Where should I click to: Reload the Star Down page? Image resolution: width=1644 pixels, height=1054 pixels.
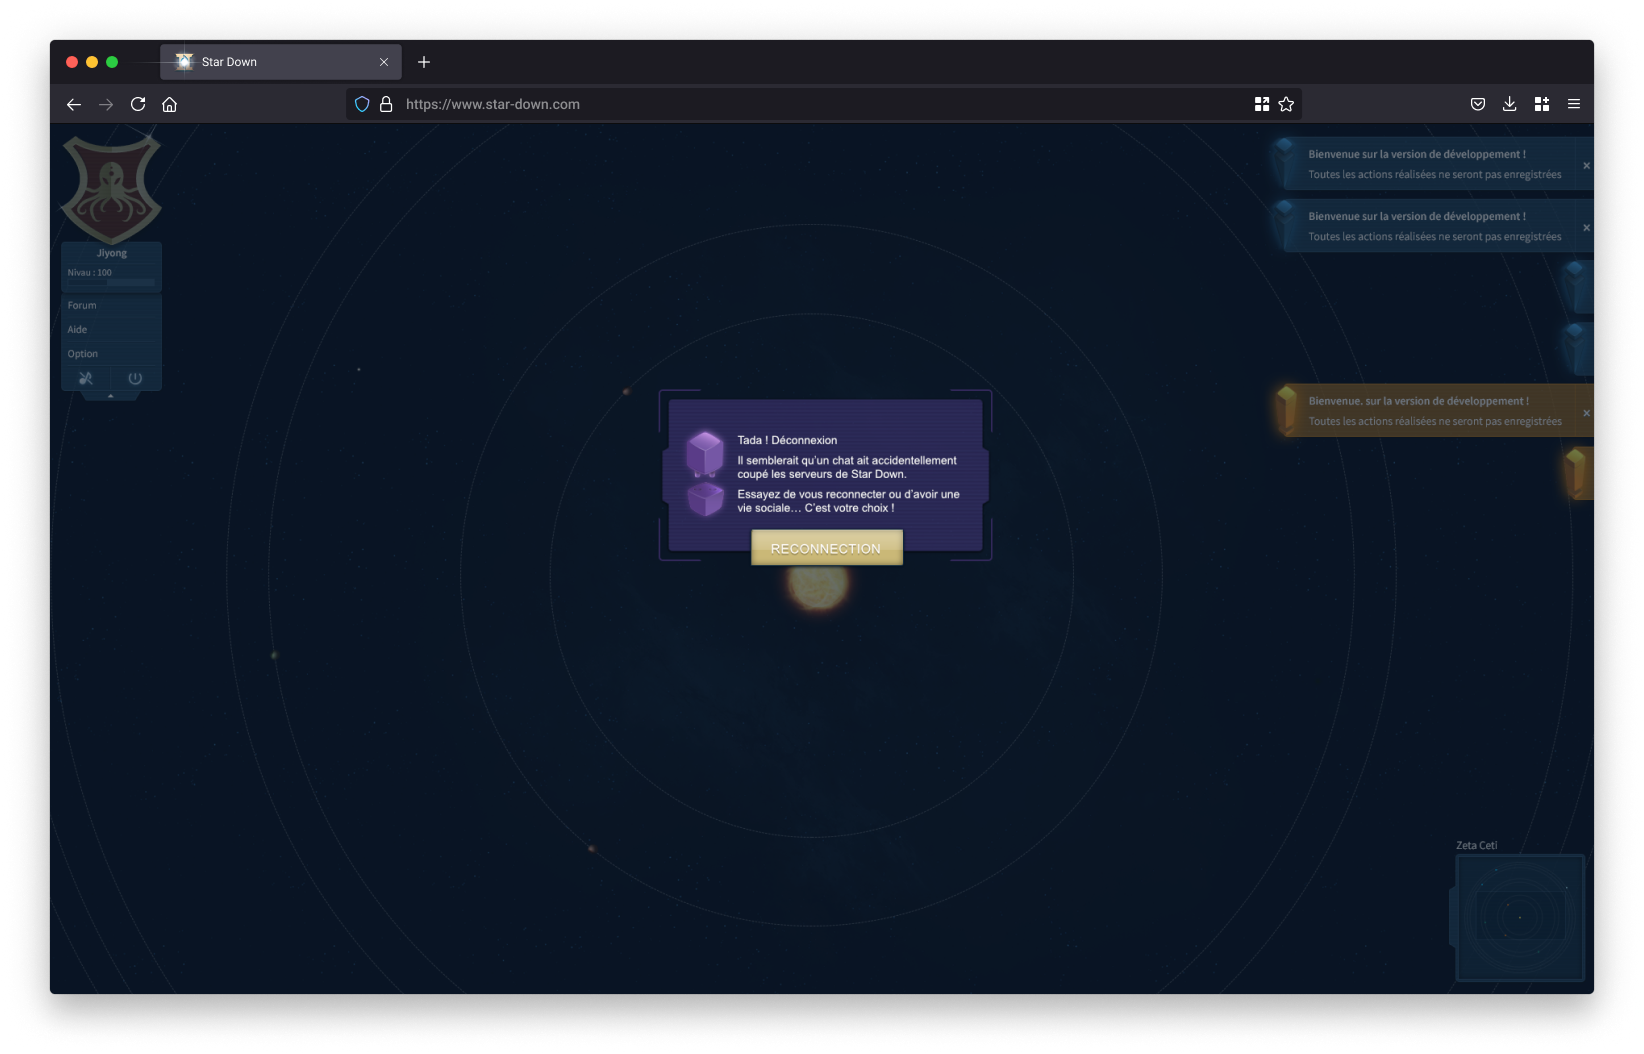pyautogui.click(x=138, y=104)
